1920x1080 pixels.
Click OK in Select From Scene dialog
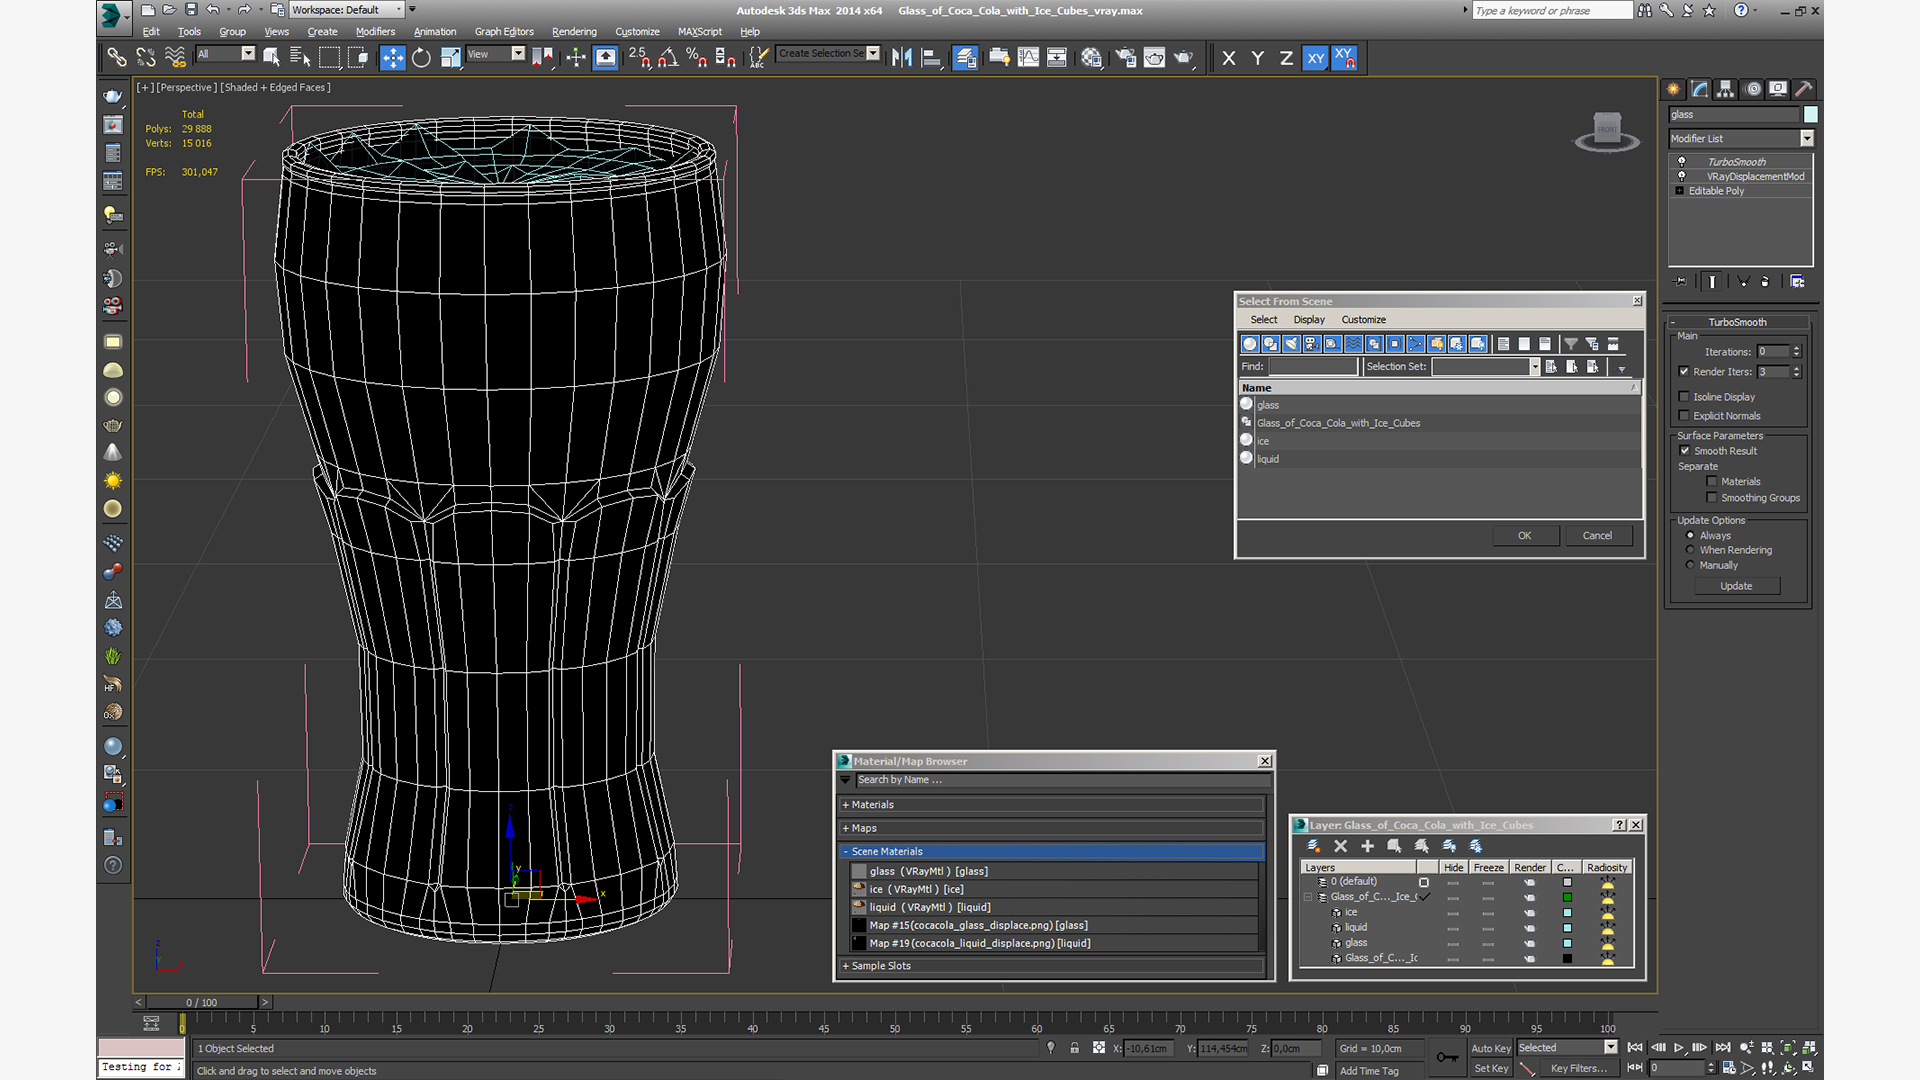(x=1524, y=536)
